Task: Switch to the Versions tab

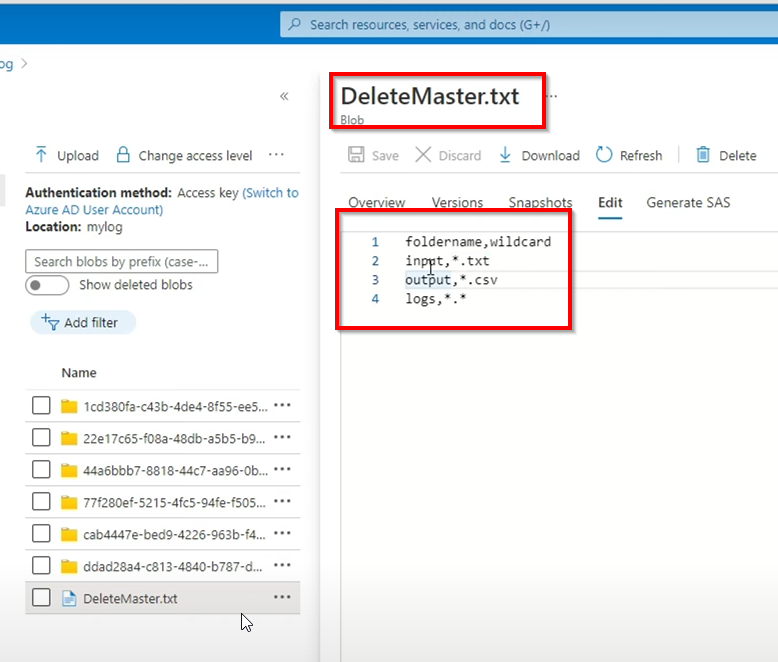Action: tap(457, 202)
